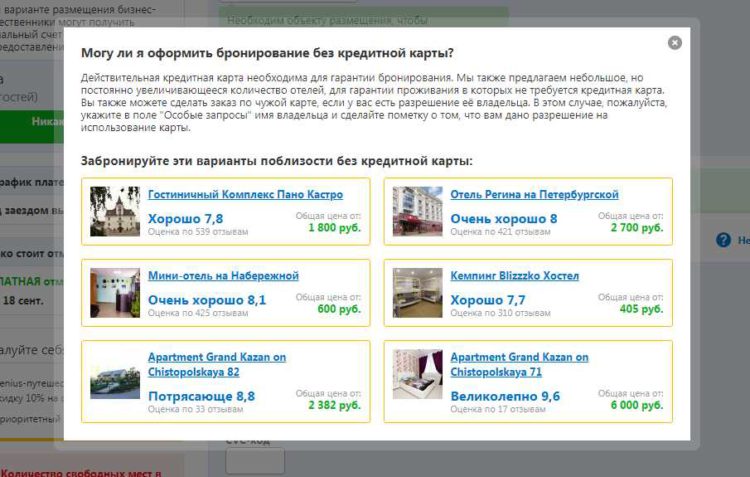Screen dimensions: 750x477
Task: Click Мини-отель на Набережной thumbnail
Action: [115, 293]
